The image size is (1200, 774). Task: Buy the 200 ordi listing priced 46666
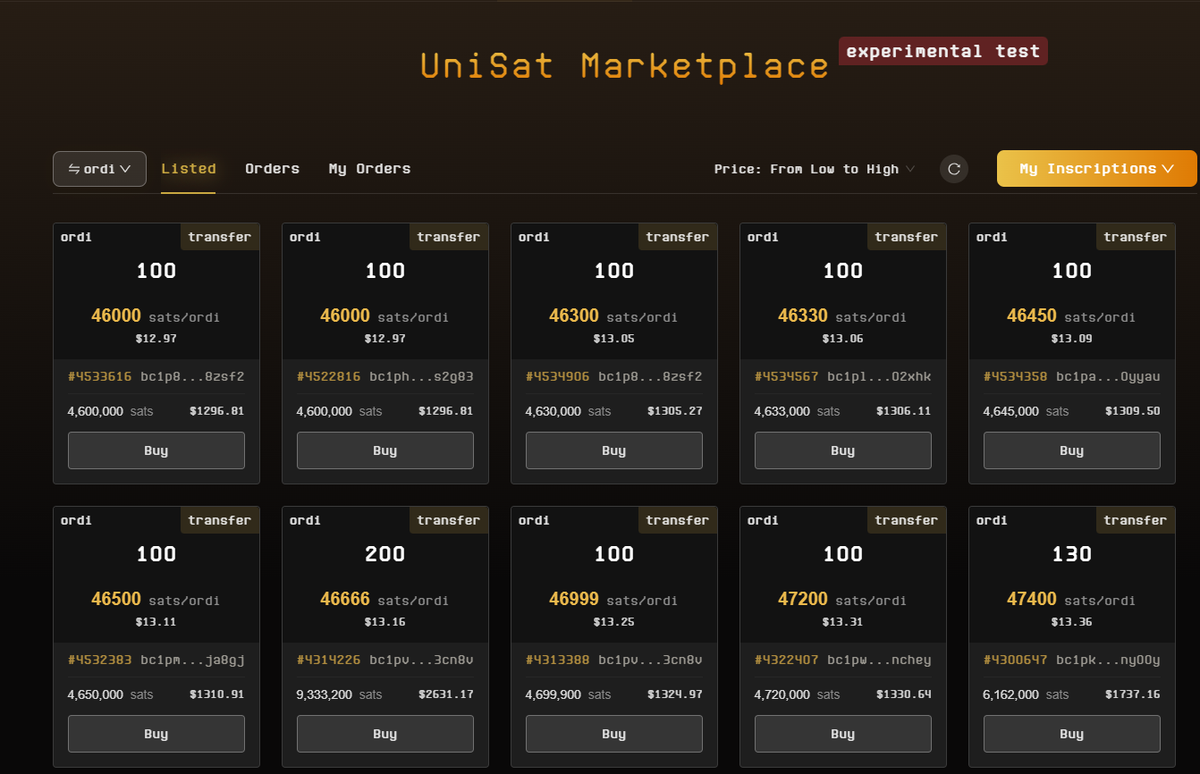point(385,733)
